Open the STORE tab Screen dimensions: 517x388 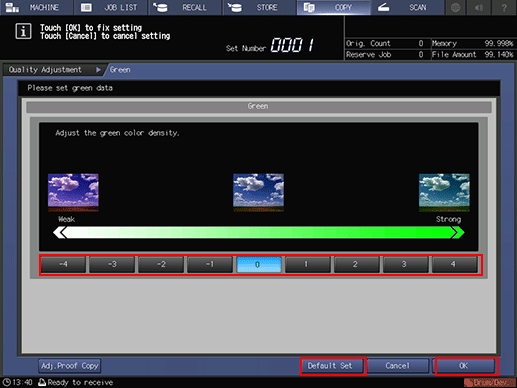259,7
